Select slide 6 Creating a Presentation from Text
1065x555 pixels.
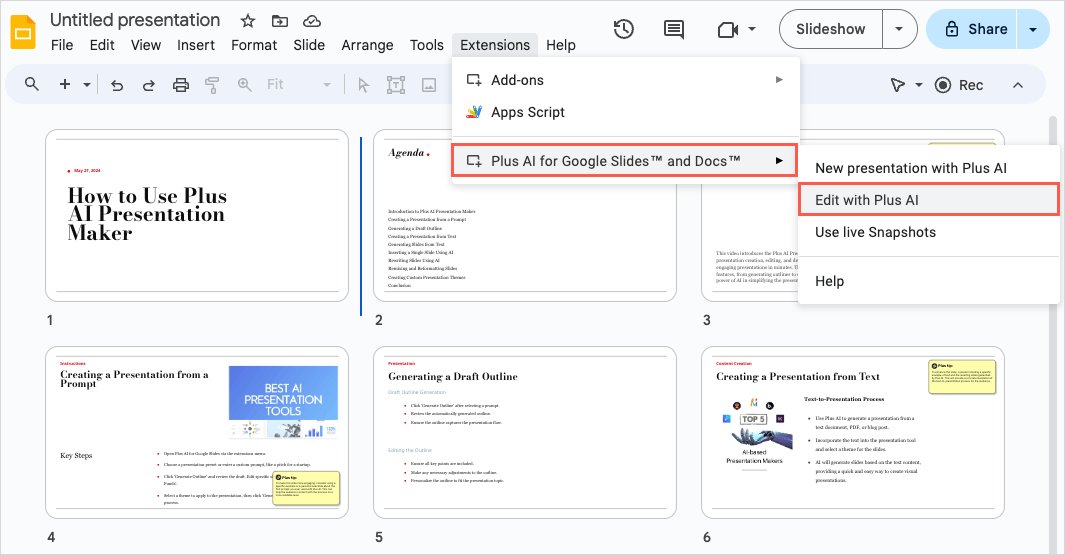click(x=853, y=433)
